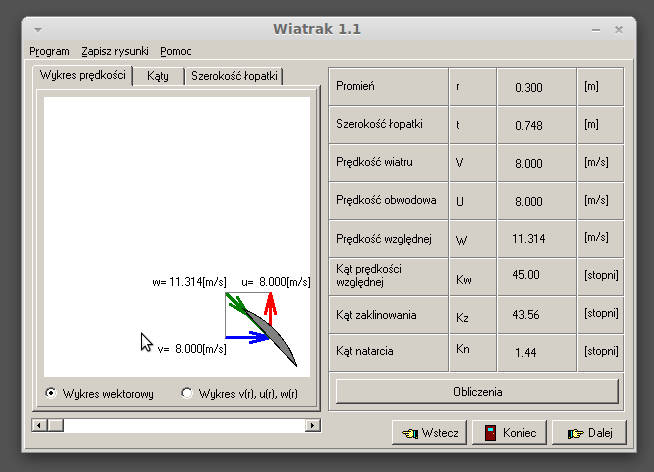Click the Koniec button with exit-door icon

click(x=509, y=433)
